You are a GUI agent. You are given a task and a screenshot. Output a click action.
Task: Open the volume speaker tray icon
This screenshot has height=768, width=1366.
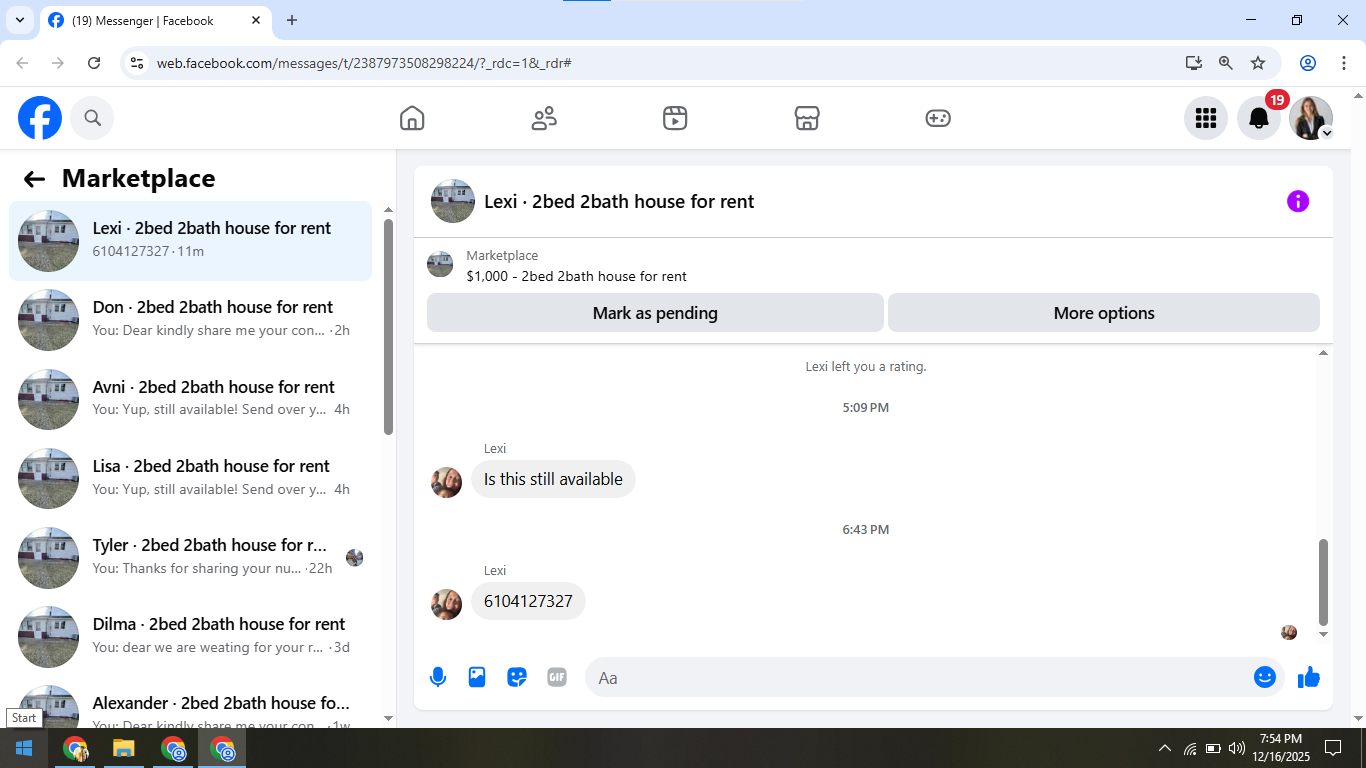[x=1237, y=748]
